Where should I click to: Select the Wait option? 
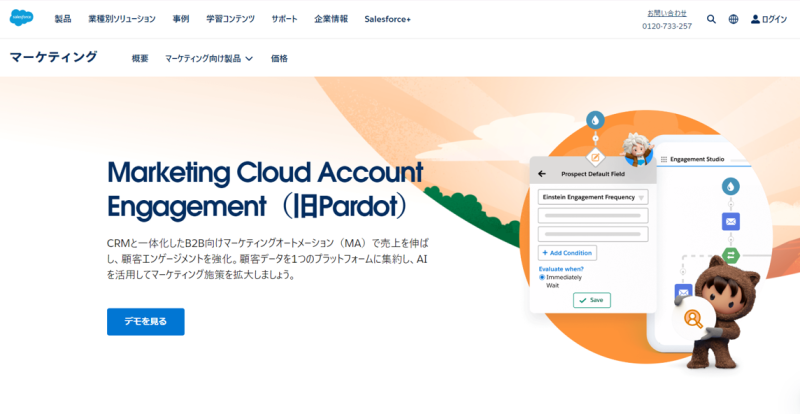pyautogui.click(x=553, y=285)
